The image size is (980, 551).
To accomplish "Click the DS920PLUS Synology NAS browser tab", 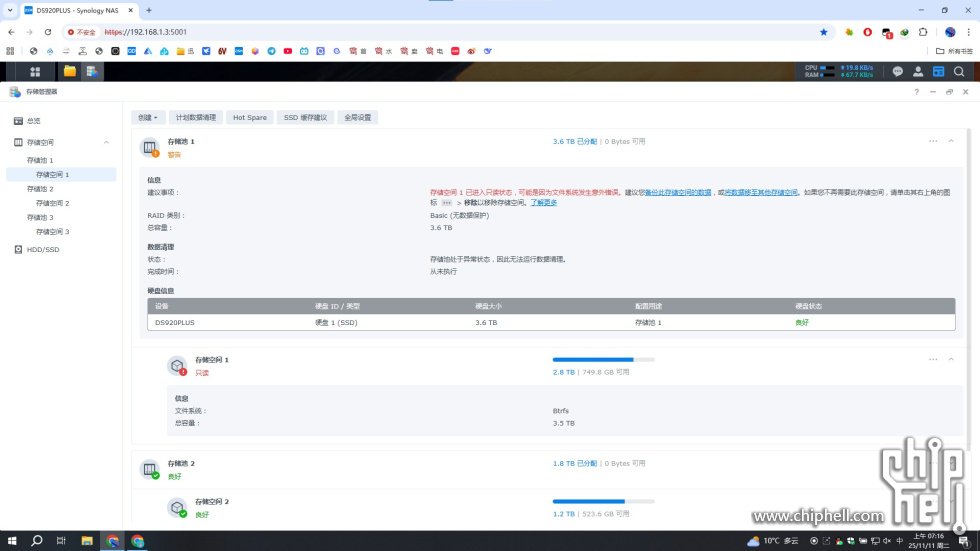I will click(x=78, y=11).
